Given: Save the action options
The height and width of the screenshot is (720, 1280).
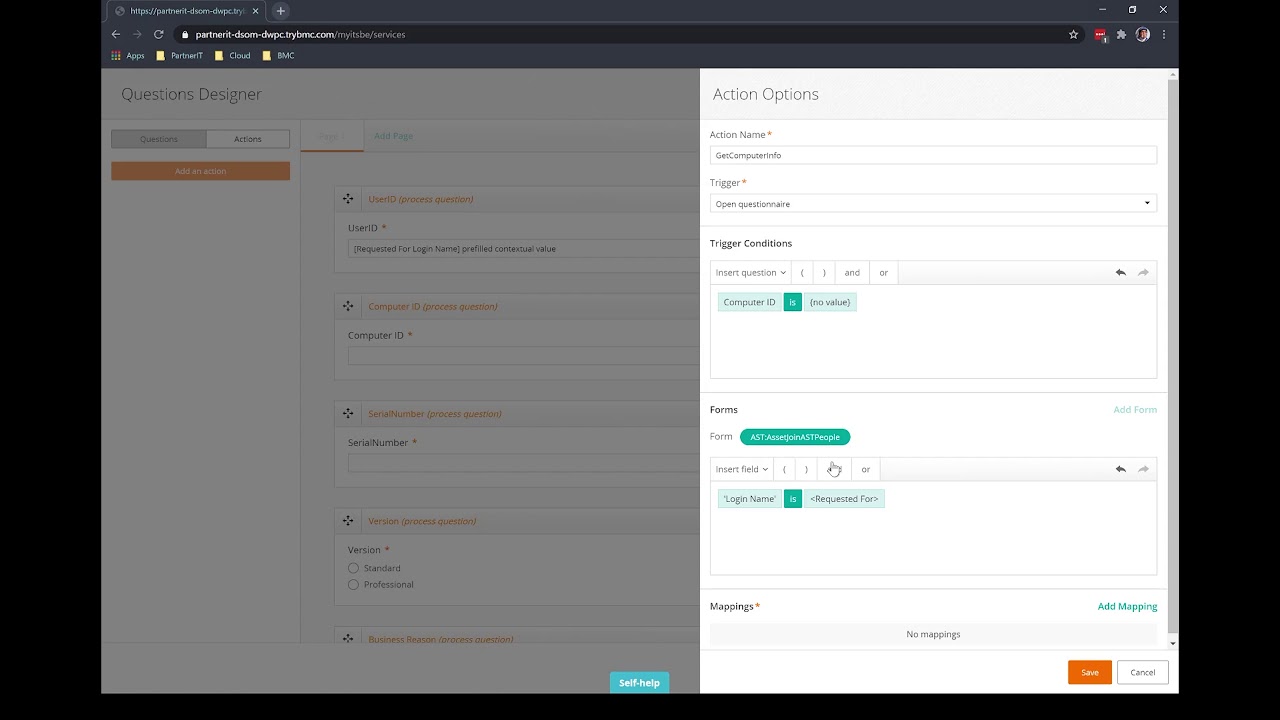Looking at the screenshot, I should [x=1089, y=672].
